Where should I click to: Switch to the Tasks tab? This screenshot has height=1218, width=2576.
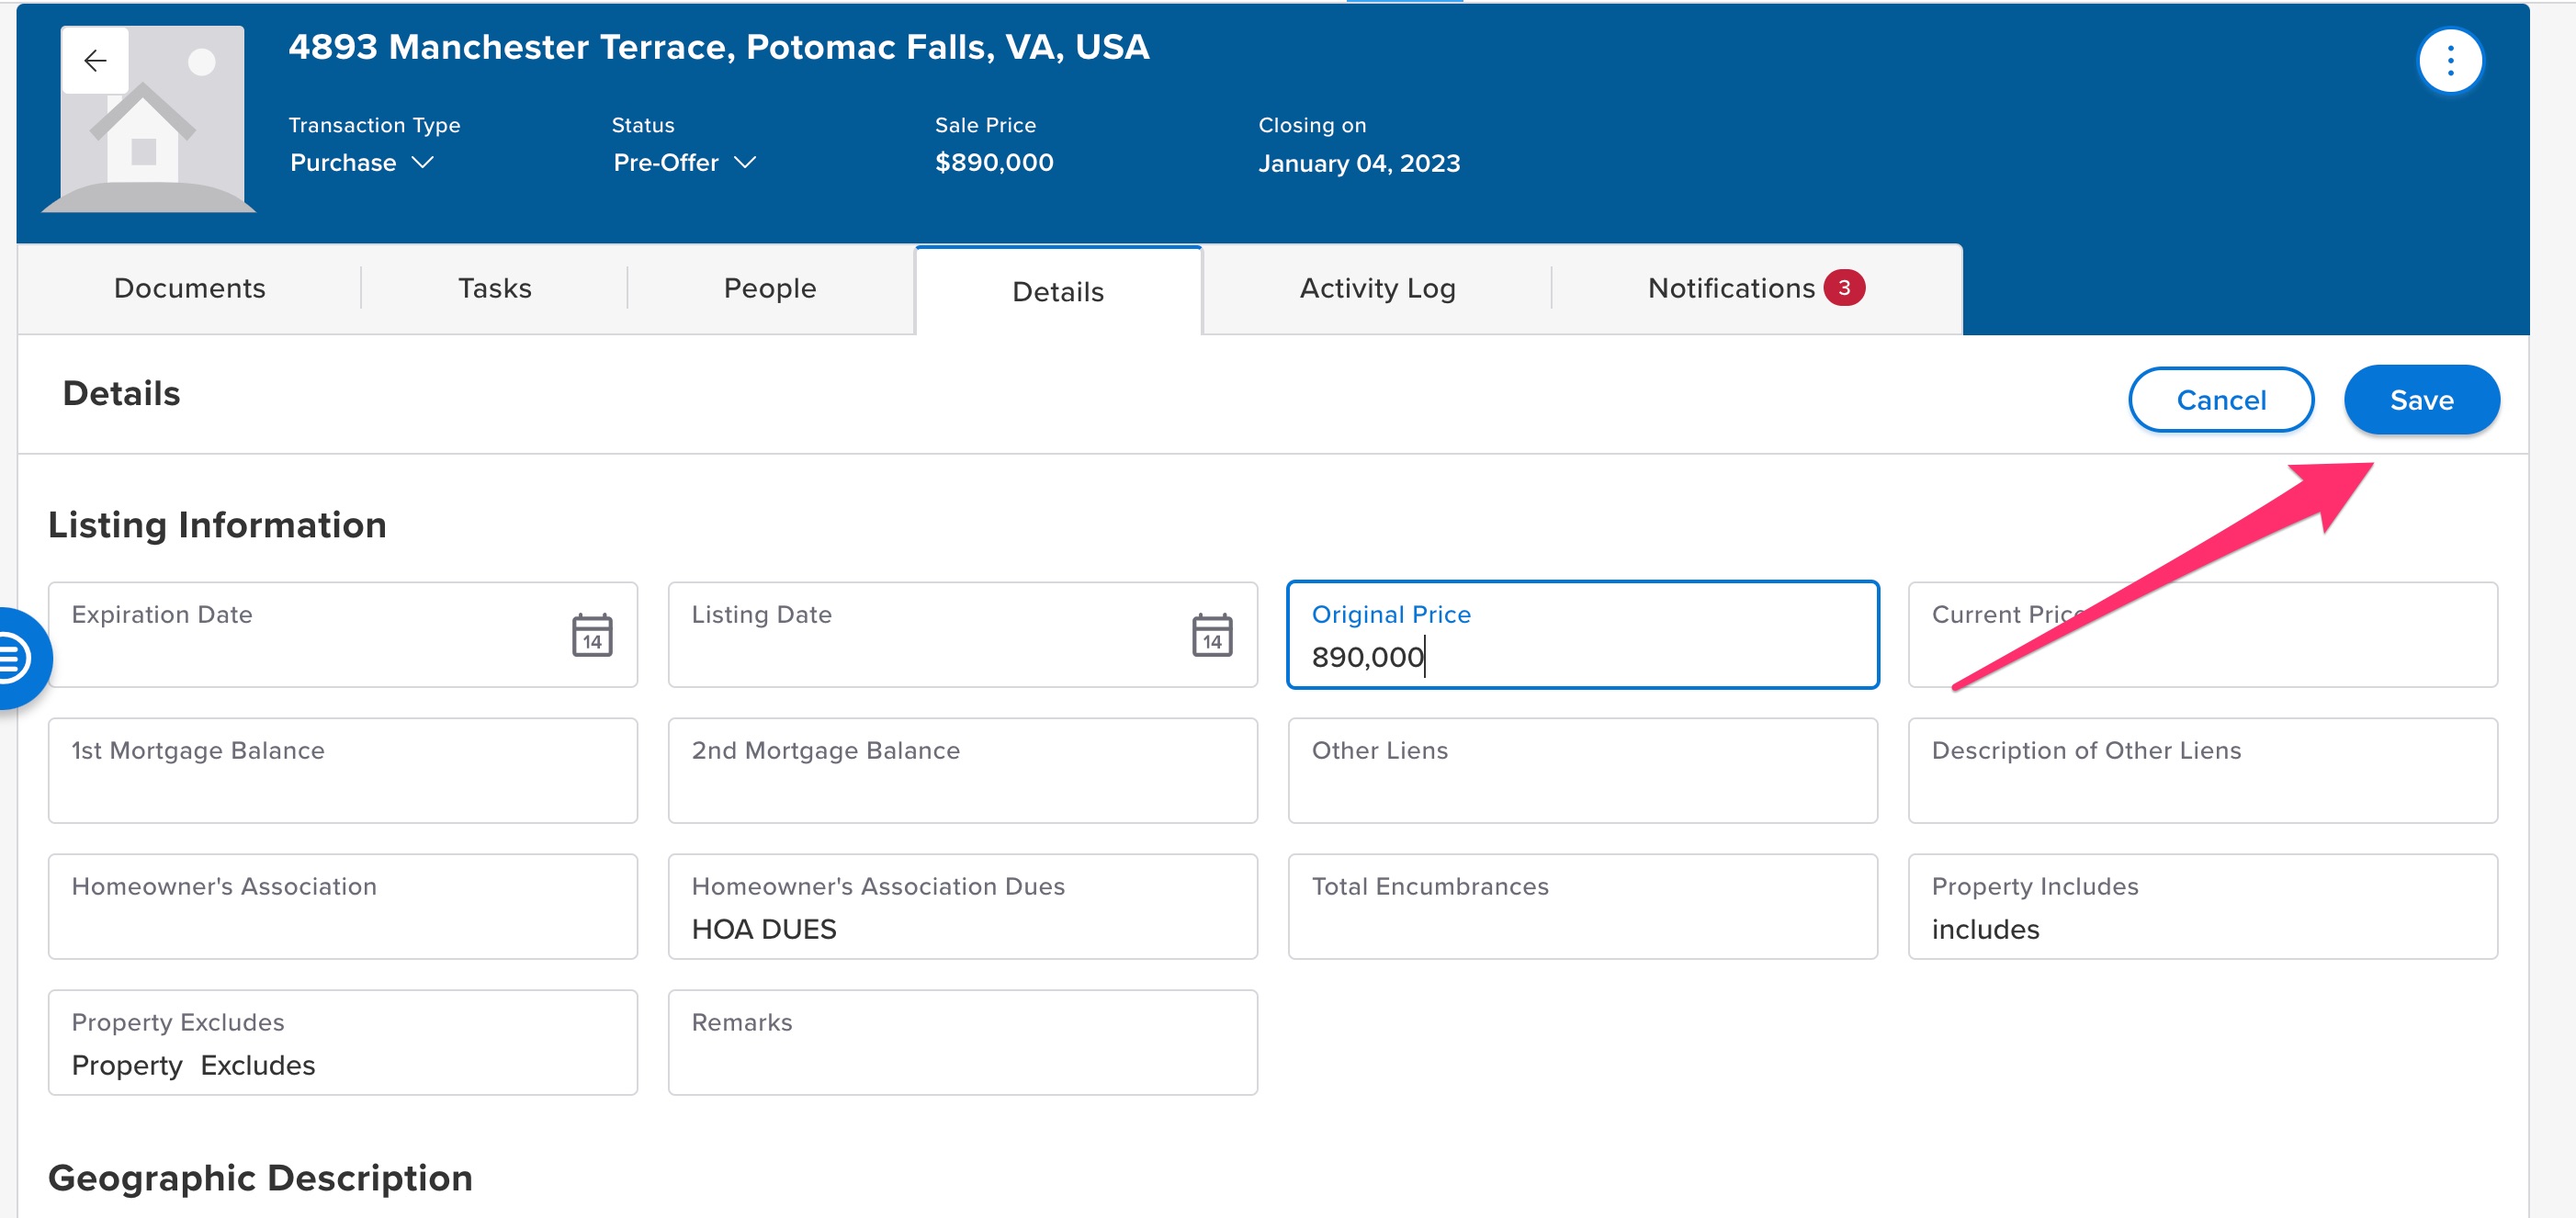pyautogui.click(x=495, y=288)
